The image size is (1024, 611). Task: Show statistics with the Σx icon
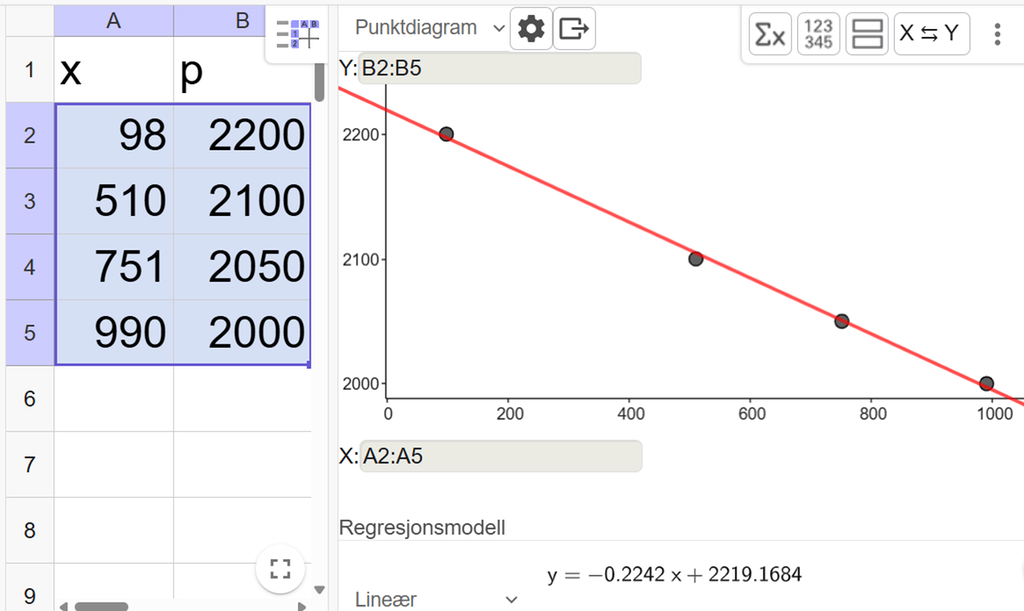[x=769, y=33]
